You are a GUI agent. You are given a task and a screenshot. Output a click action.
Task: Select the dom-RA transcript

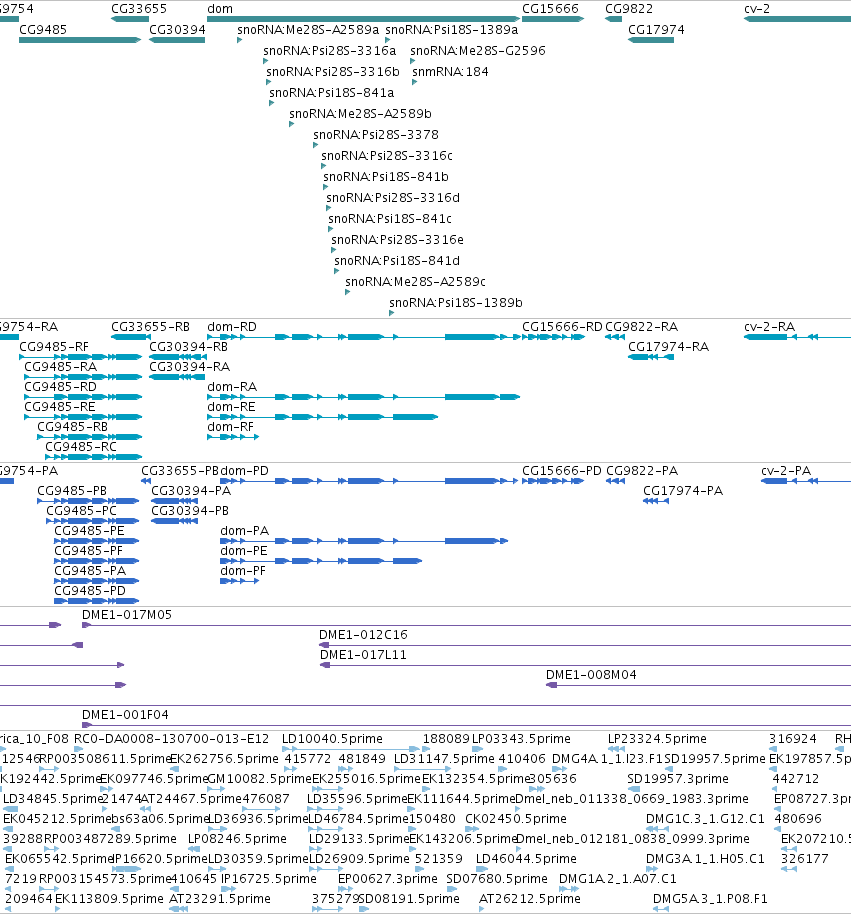[364, 398]
